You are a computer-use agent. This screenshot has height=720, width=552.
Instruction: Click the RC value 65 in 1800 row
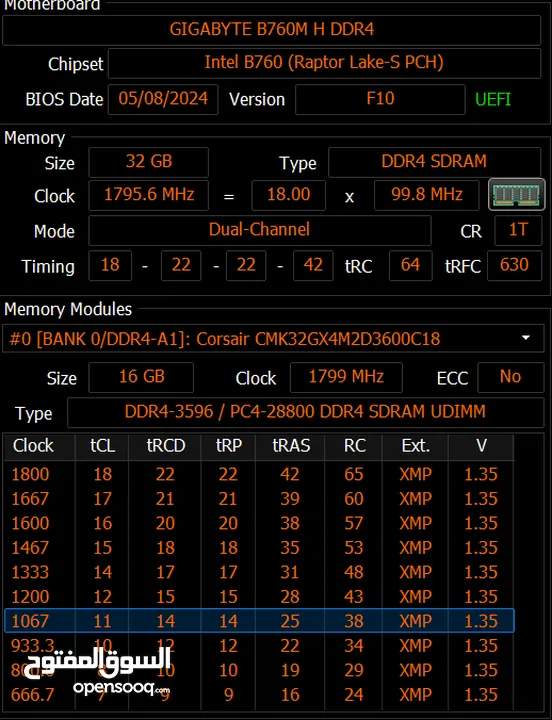coord(354,474)
